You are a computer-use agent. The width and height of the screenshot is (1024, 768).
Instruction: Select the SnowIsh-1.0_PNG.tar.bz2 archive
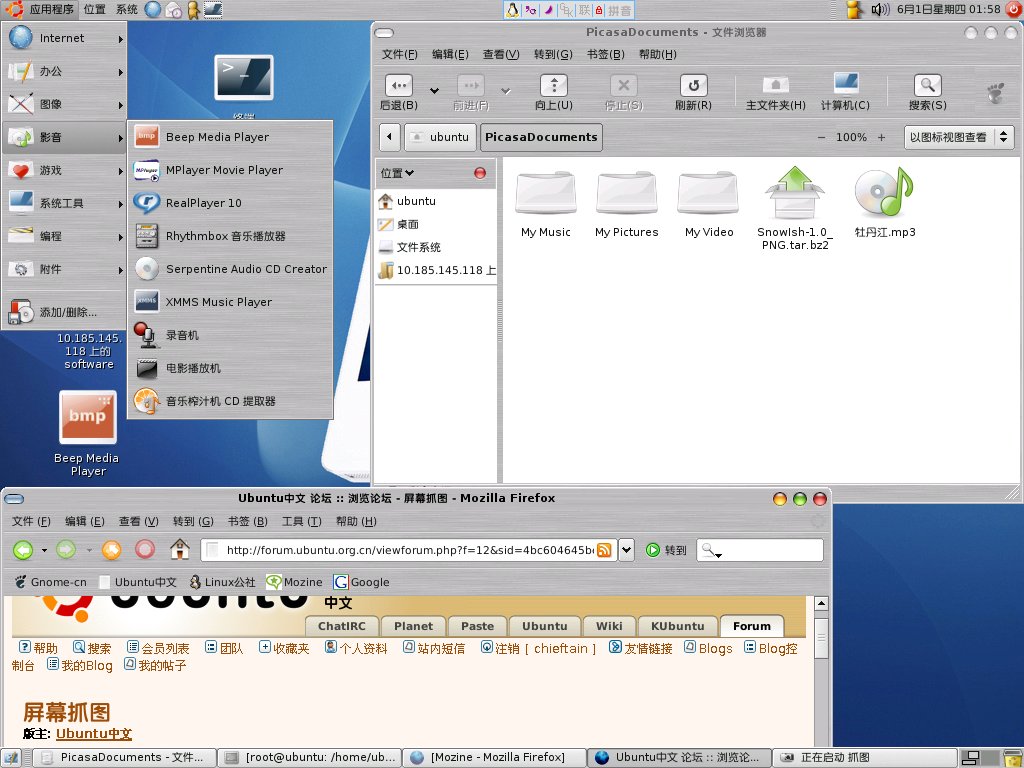(795, 208)
